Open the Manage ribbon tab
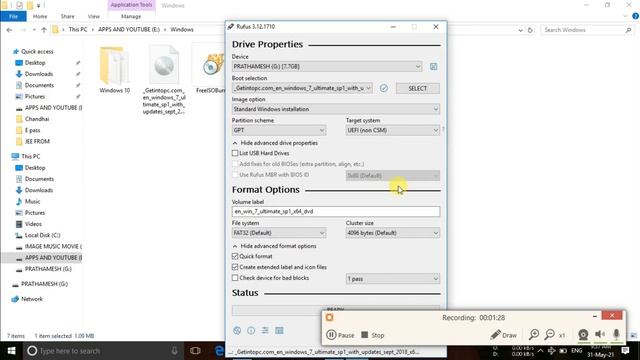 tap(131, 16)
